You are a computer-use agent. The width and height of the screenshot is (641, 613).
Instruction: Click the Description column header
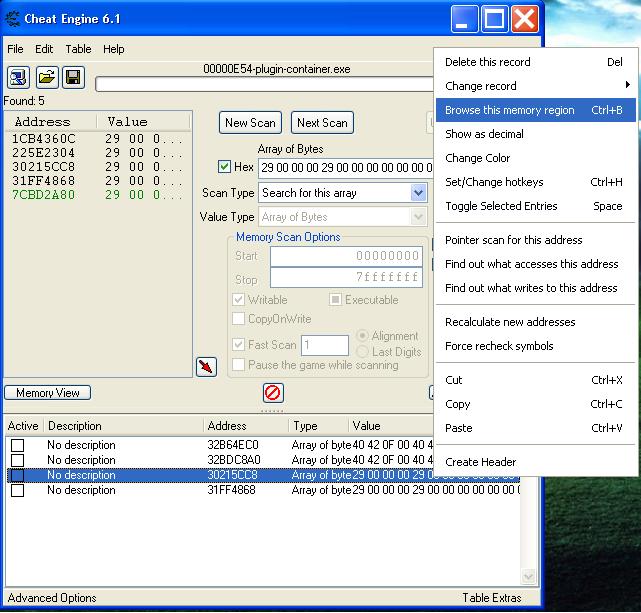(123, 426)
